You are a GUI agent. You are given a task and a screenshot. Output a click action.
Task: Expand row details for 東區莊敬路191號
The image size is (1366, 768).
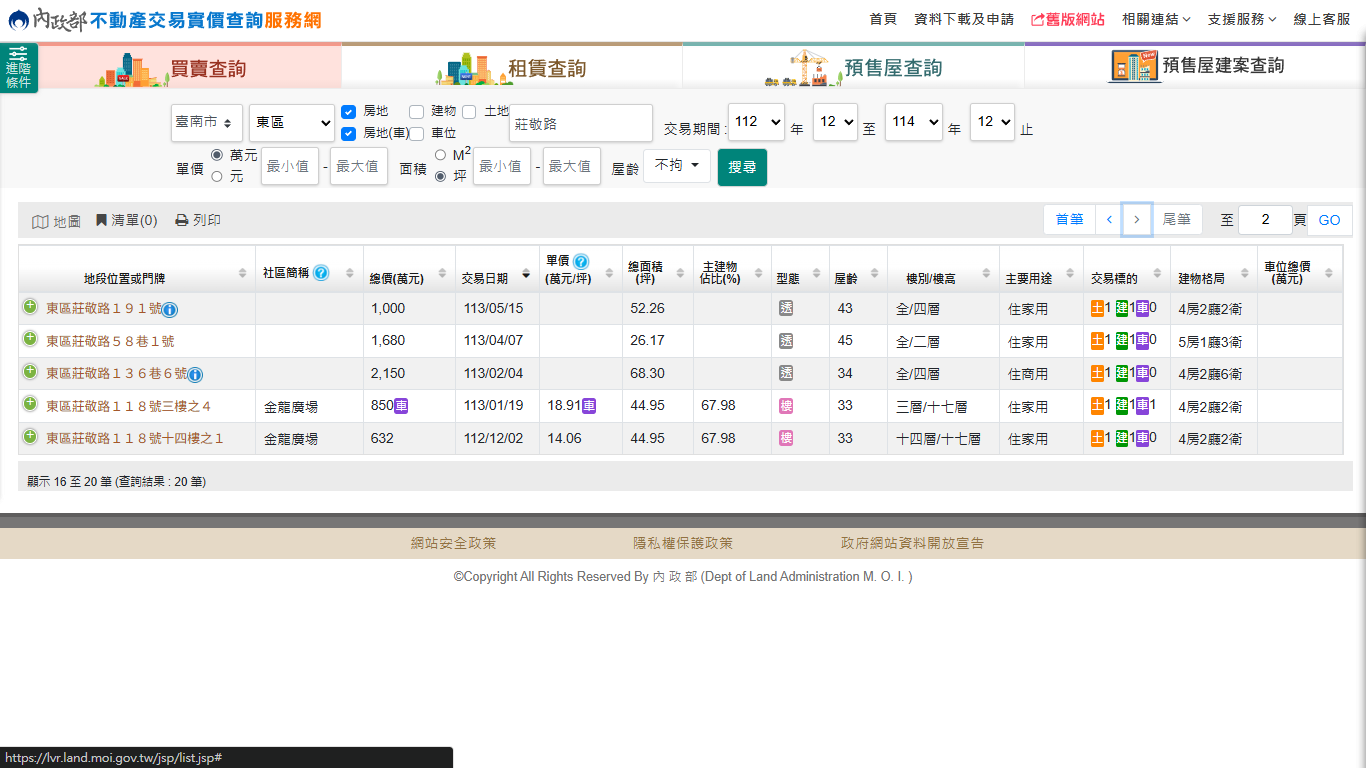click(x=30, y=307)
